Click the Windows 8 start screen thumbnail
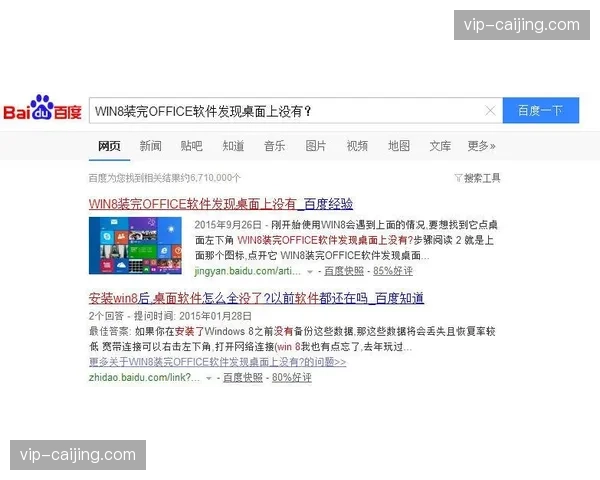 tap(135, 245)
